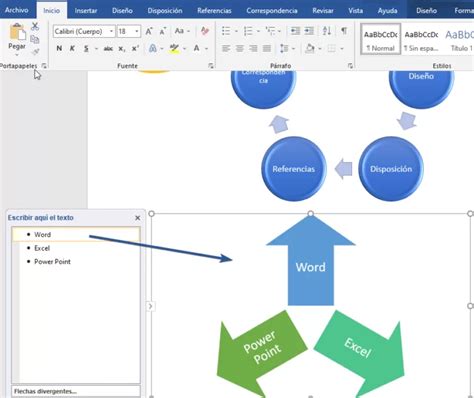Click the multilevel list icon
The width and height of the screenshot is (474, 398).
(270, 31)
